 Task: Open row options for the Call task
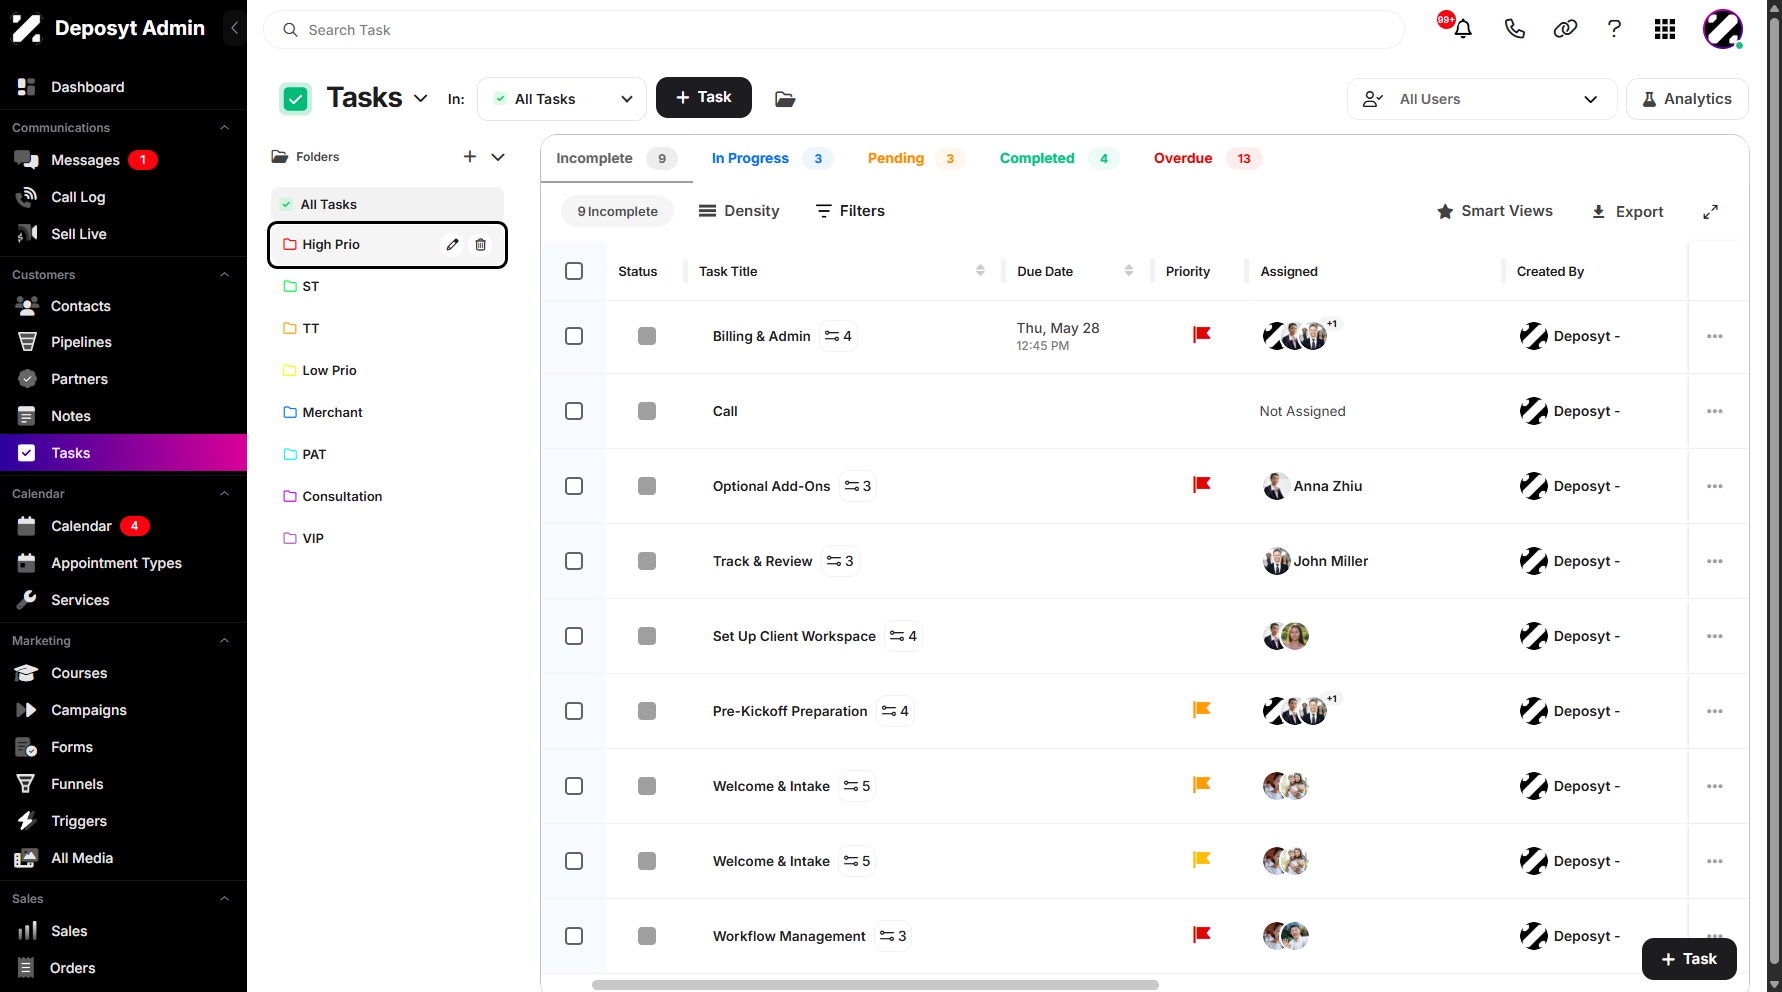point(1715,411)
